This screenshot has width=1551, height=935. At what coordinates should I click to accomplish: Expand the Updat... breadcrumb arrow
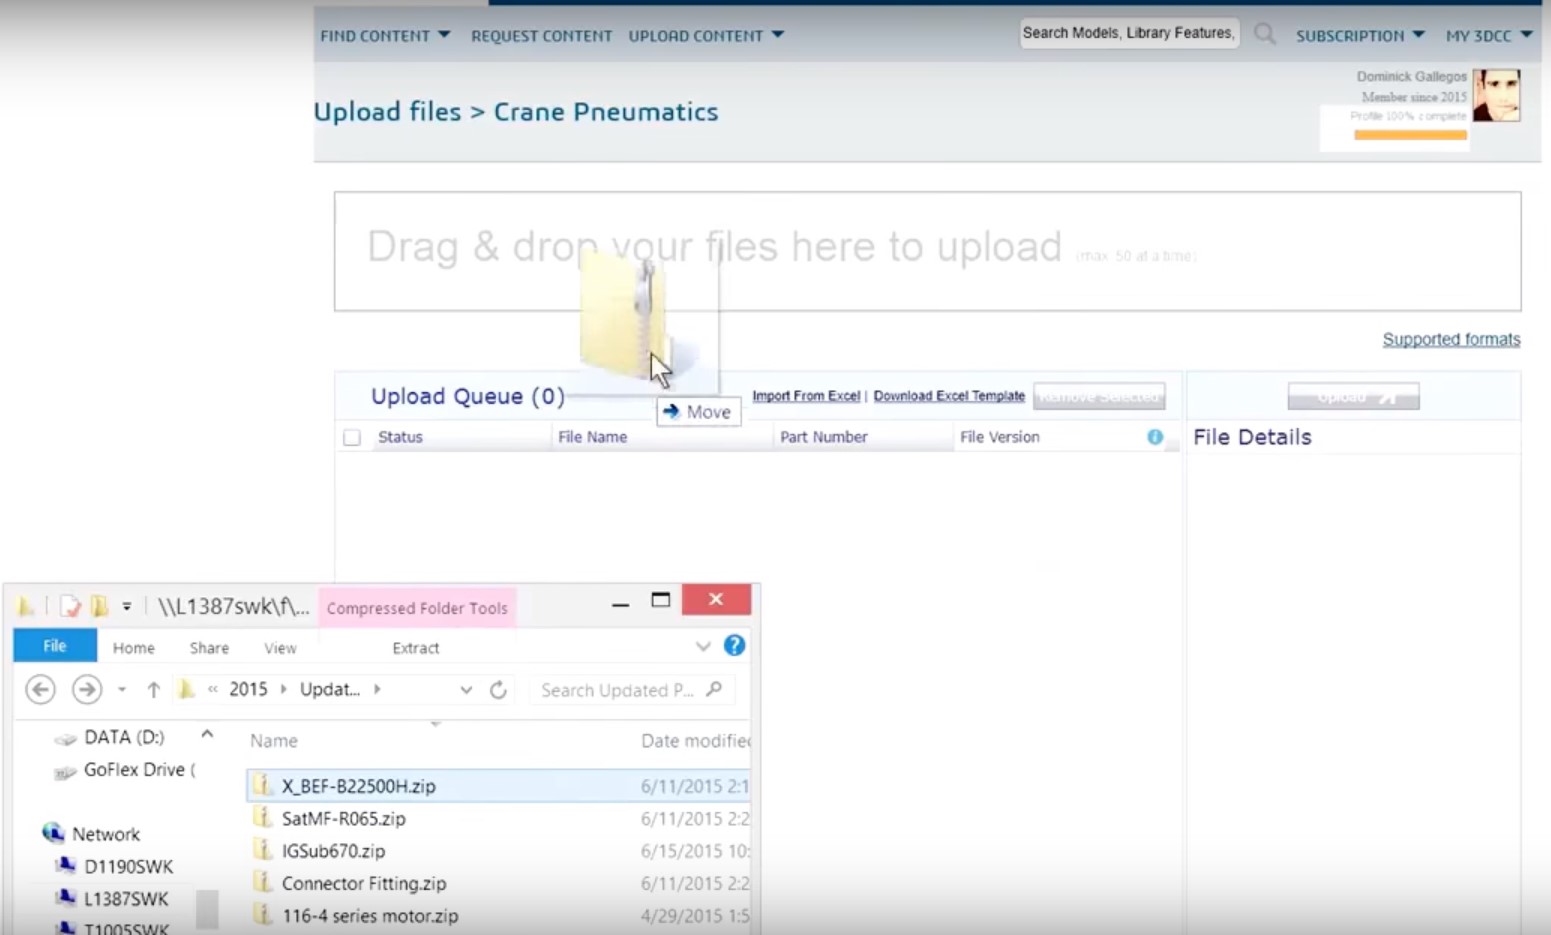377,689
